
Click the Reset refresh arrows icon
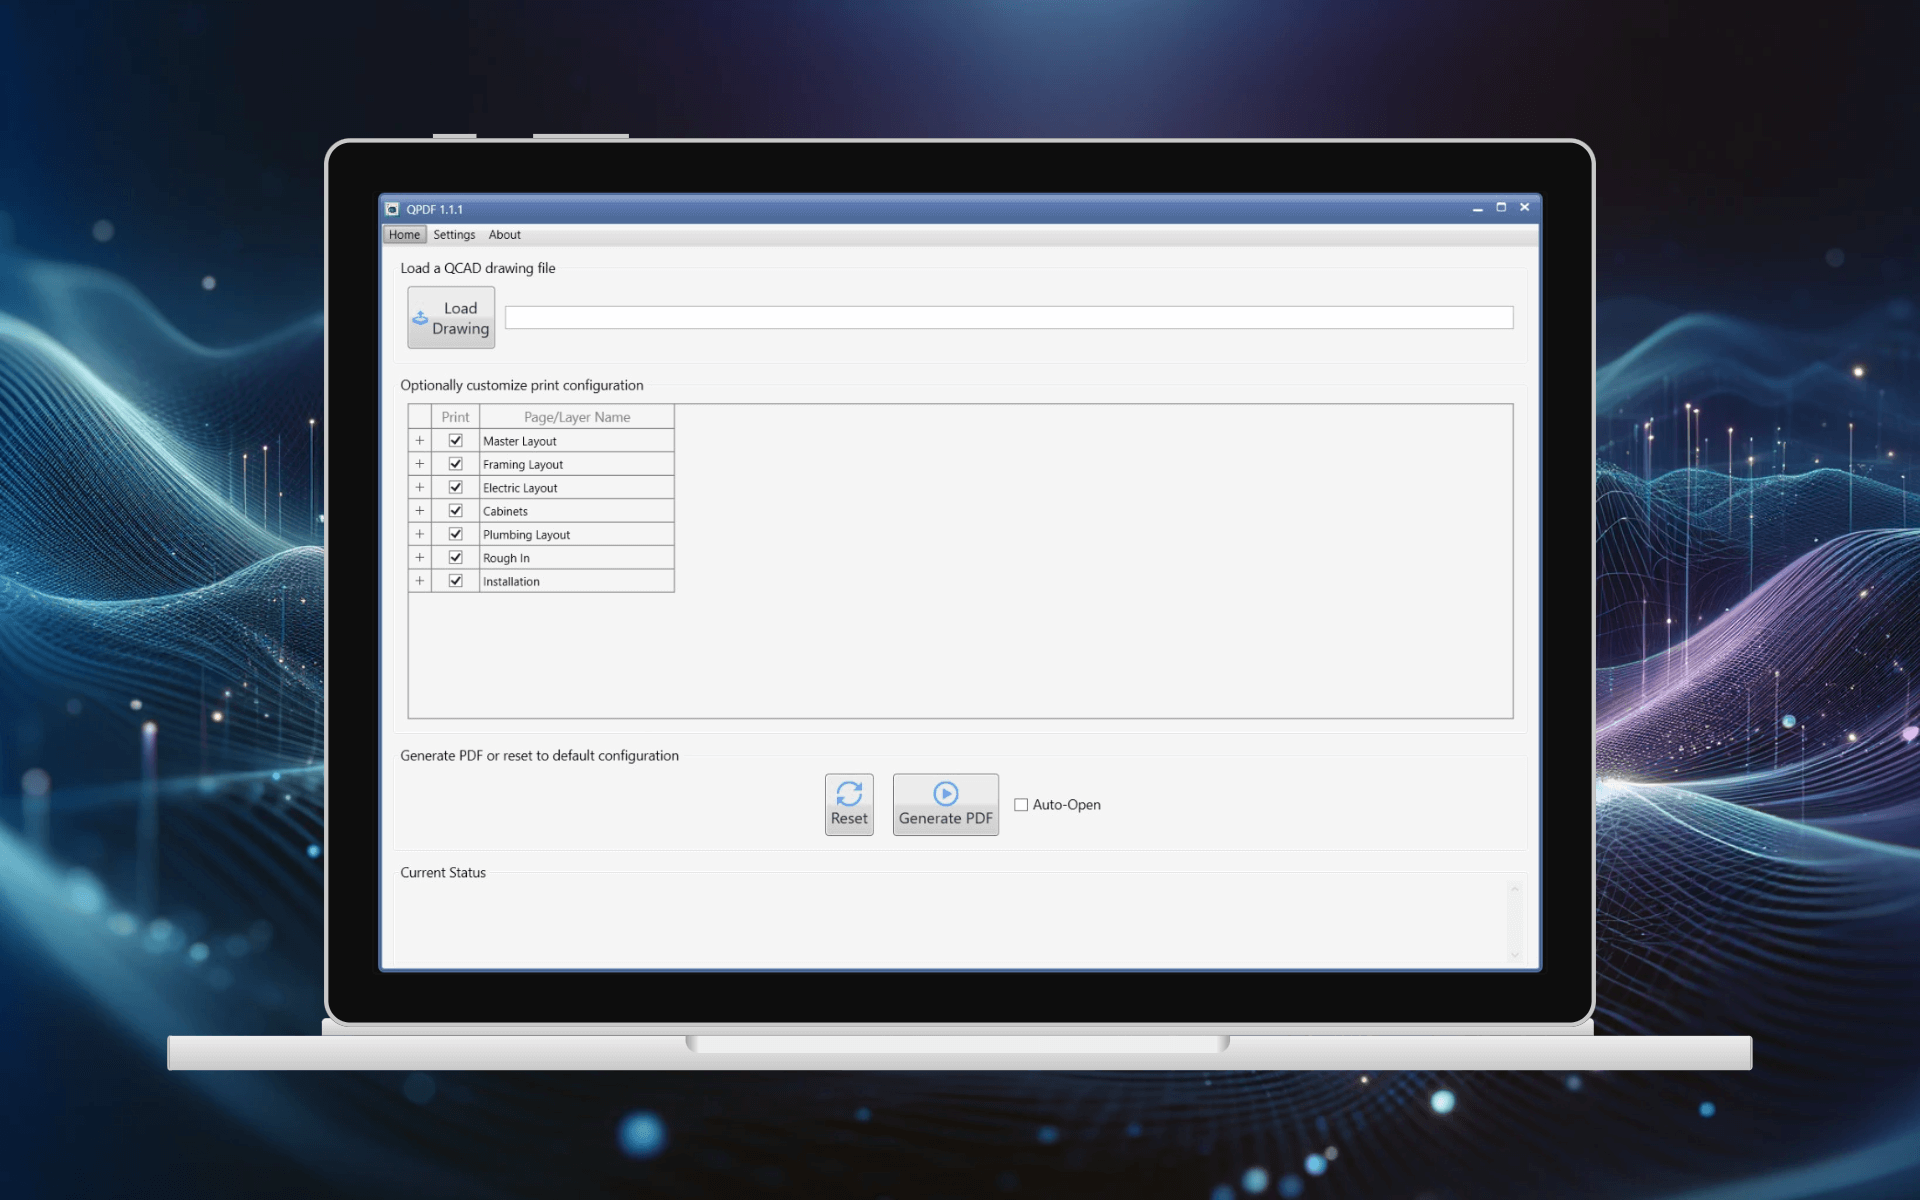[x=849, y=793]
